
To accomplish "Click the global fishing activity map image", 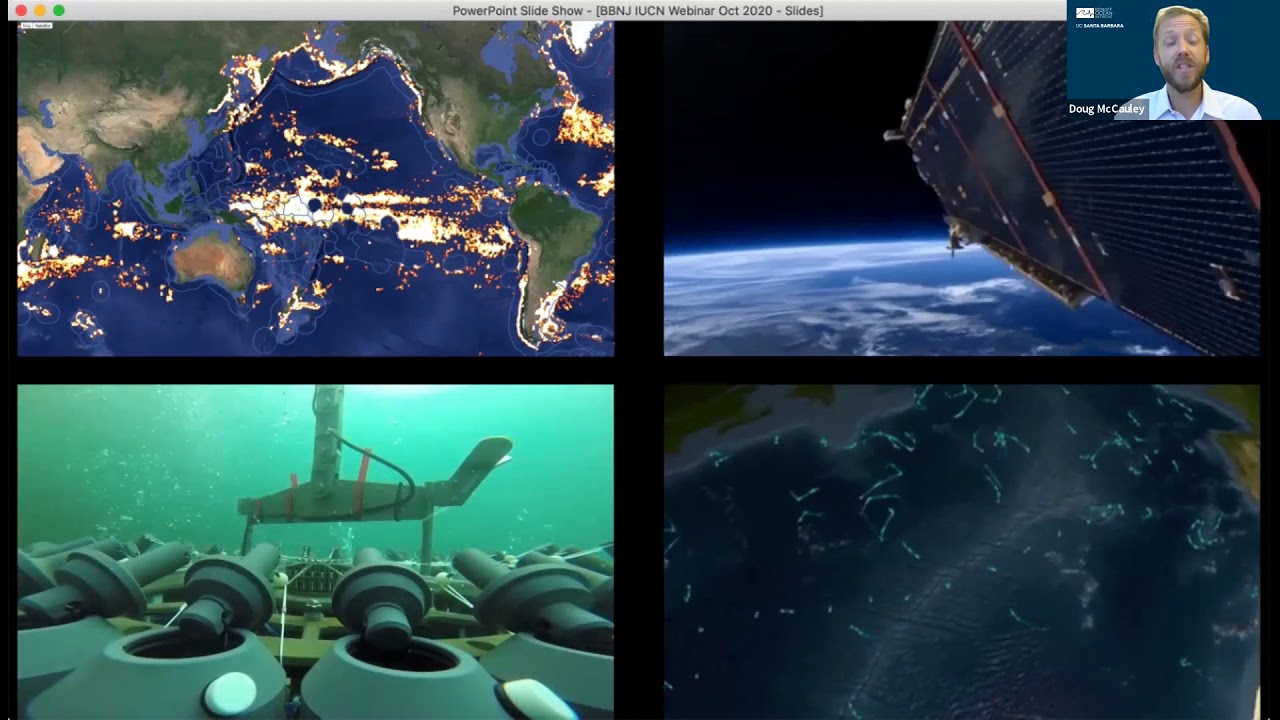I will [x=316, y=188].
